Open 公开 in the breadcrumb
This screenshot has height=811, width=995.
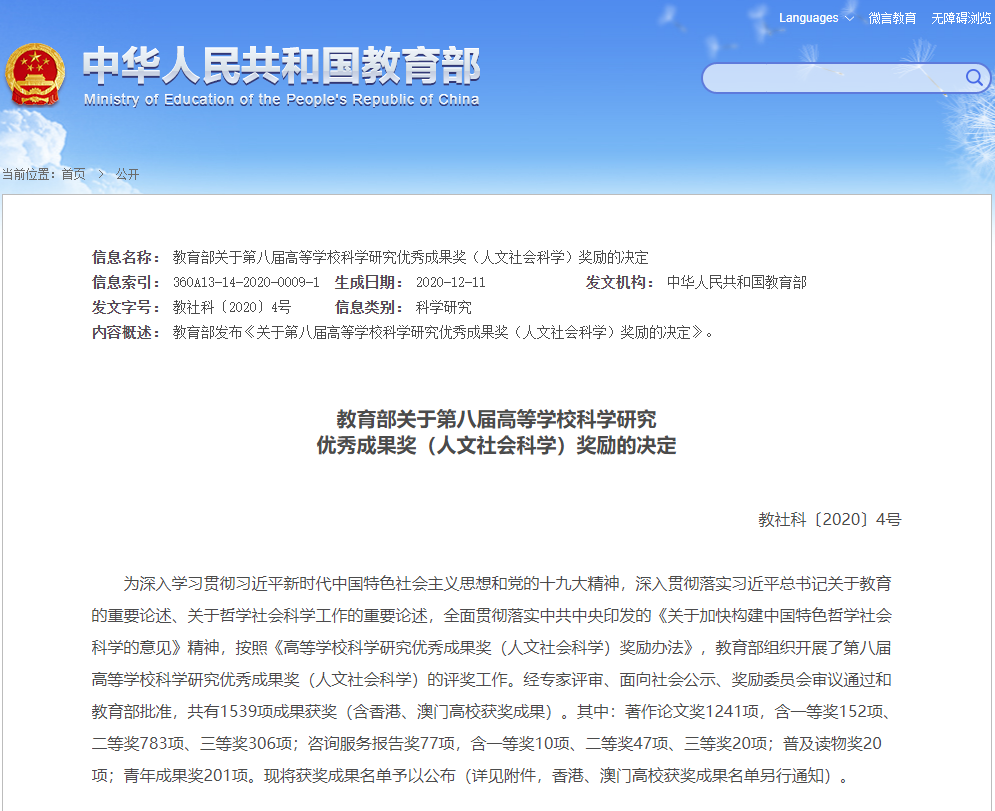click(127, 174)
